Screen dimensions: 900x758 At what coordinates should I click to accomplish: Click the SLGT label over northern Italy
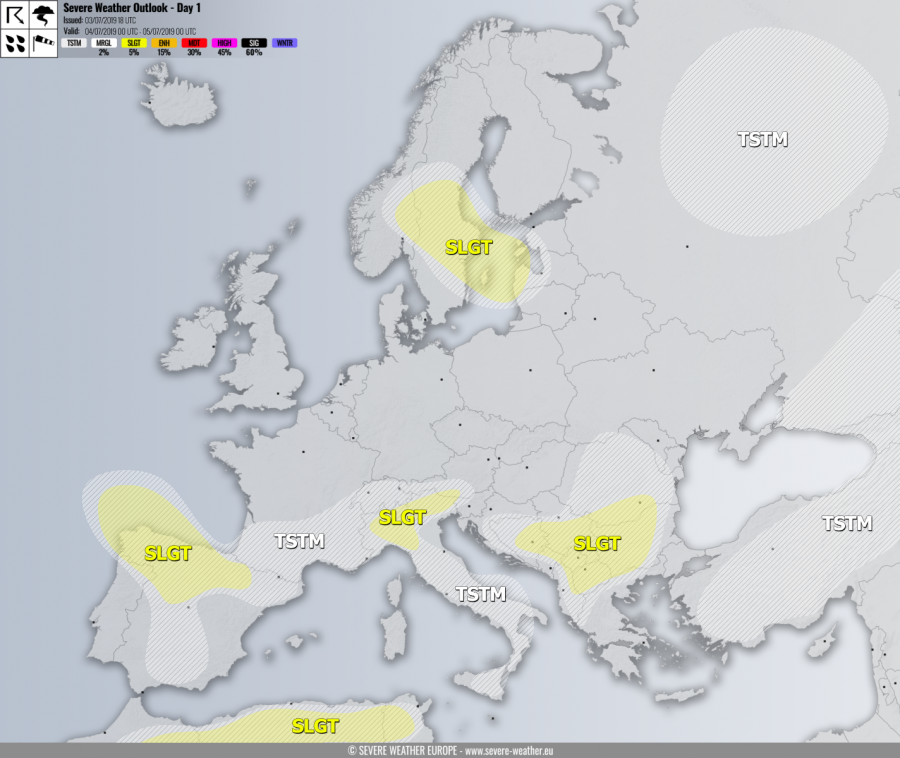(x=402, y=518)
